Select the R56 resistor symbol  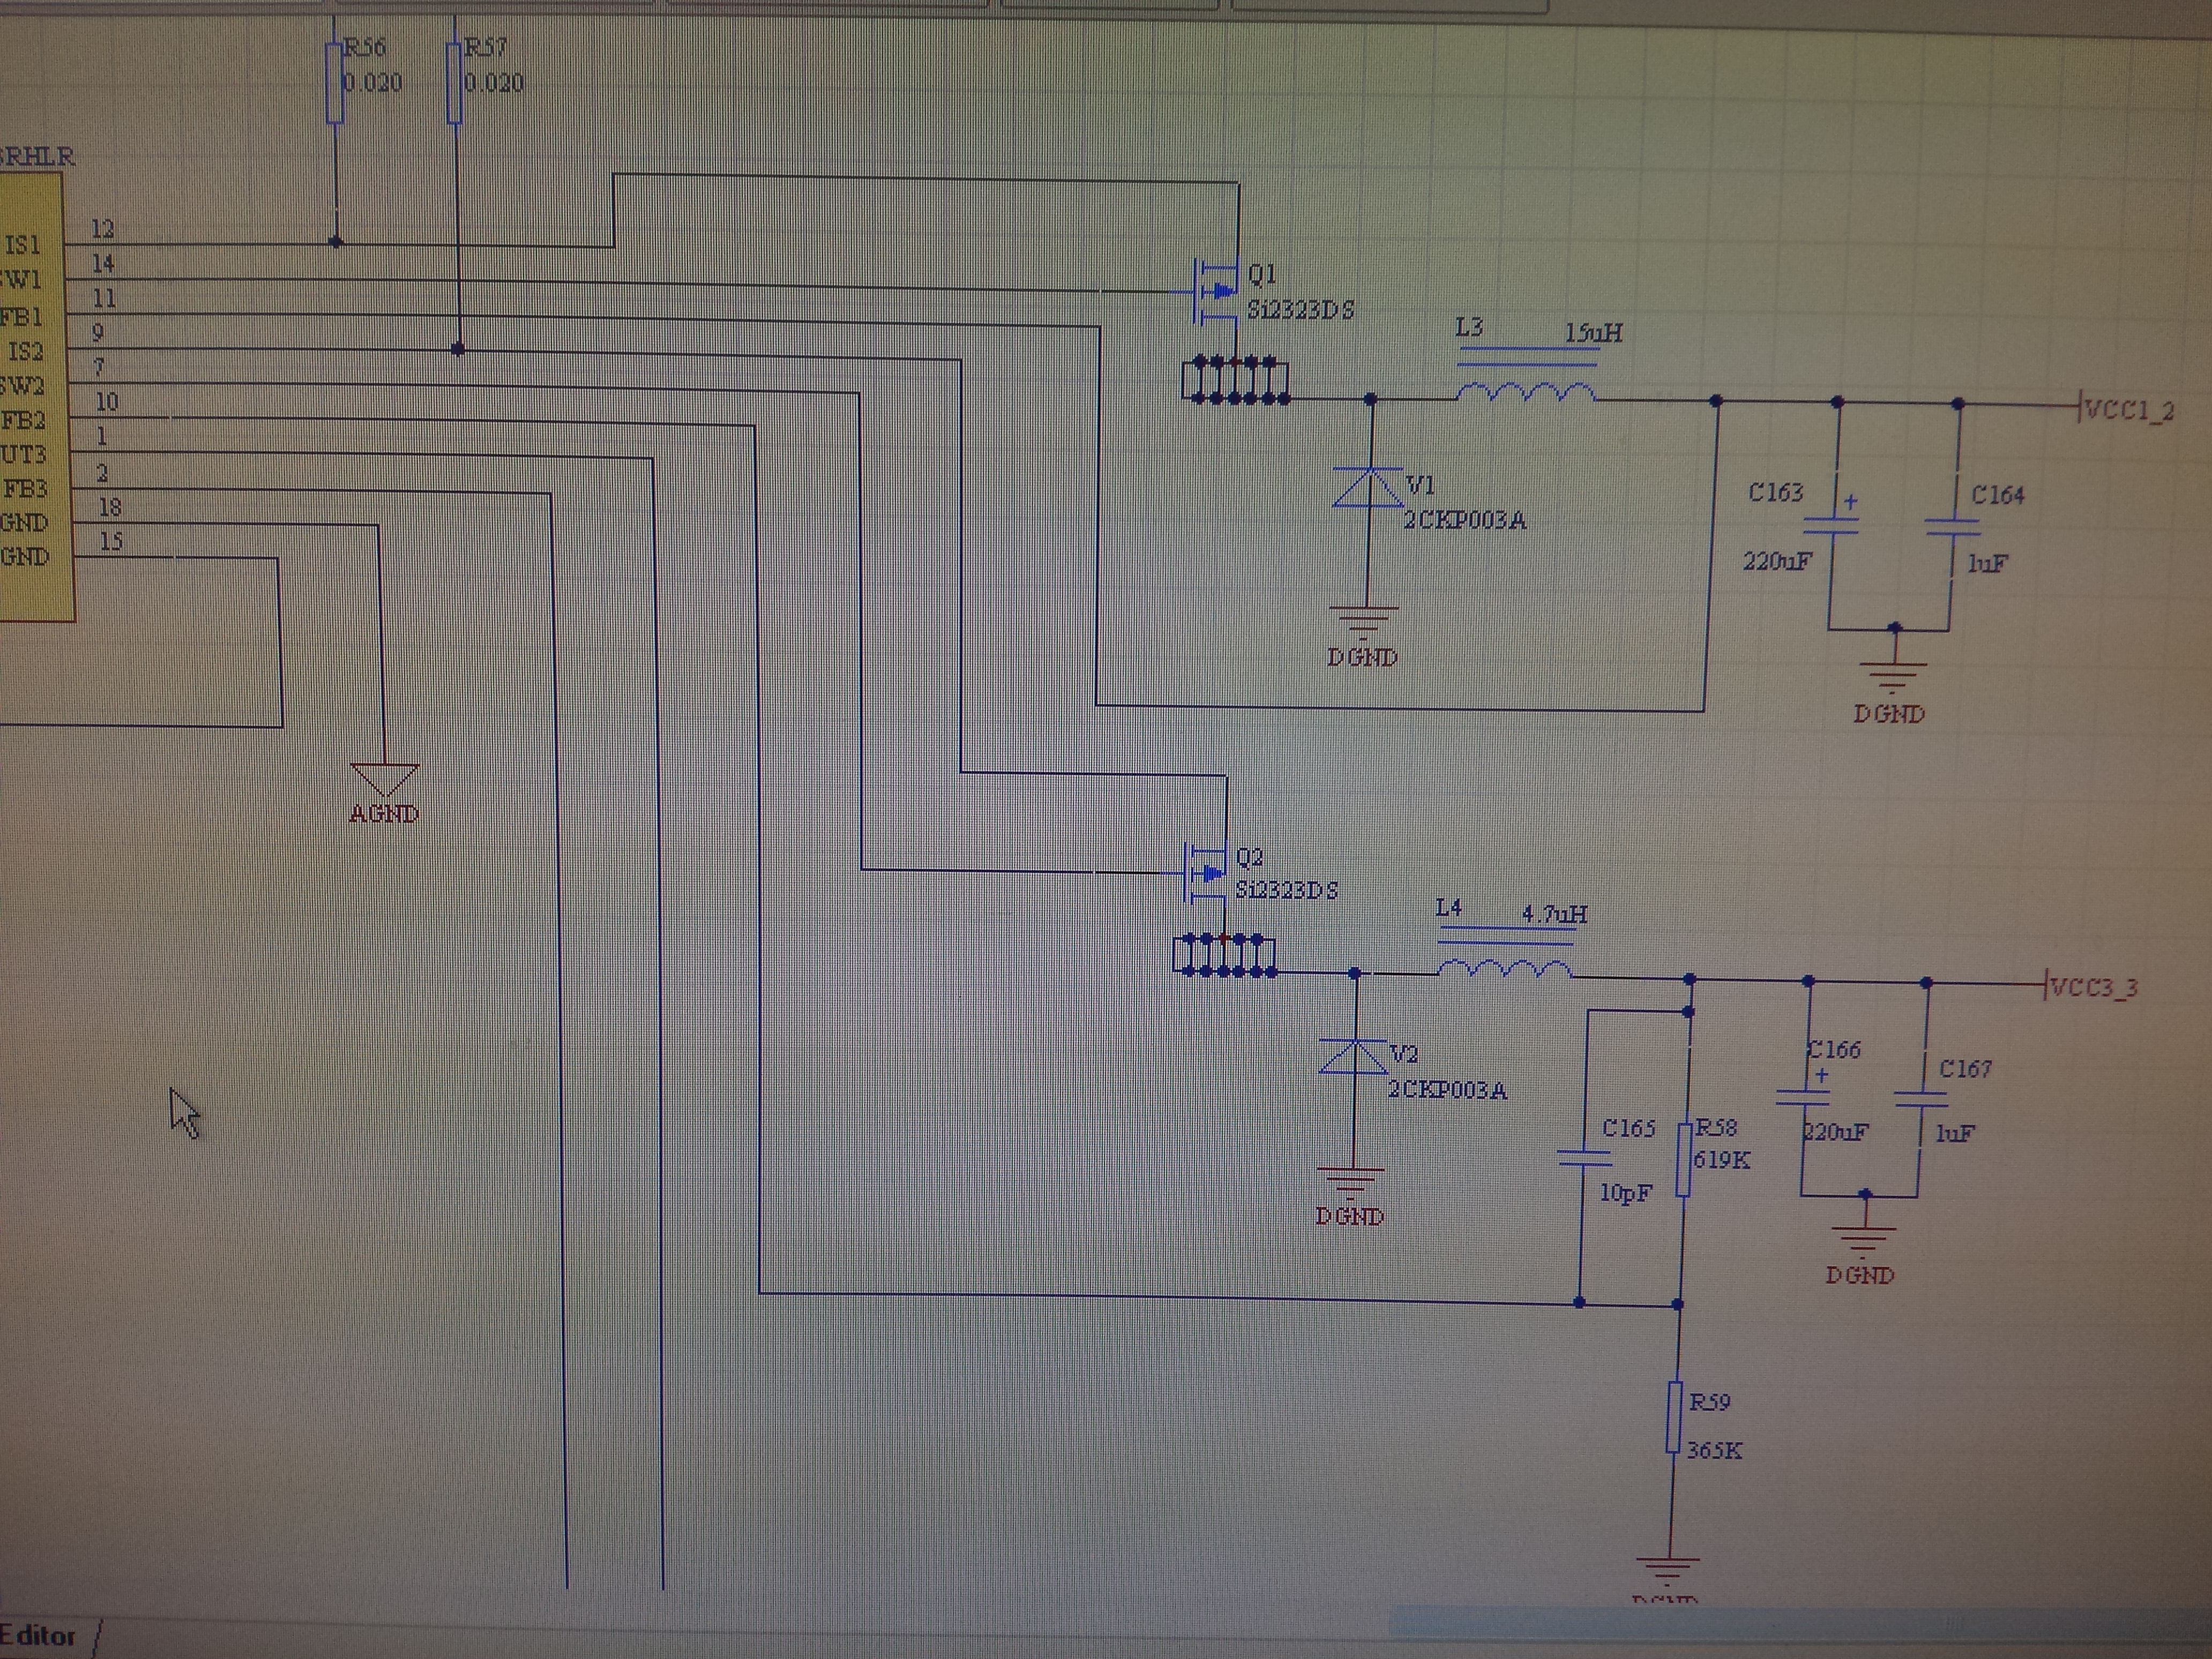point(335,83)
